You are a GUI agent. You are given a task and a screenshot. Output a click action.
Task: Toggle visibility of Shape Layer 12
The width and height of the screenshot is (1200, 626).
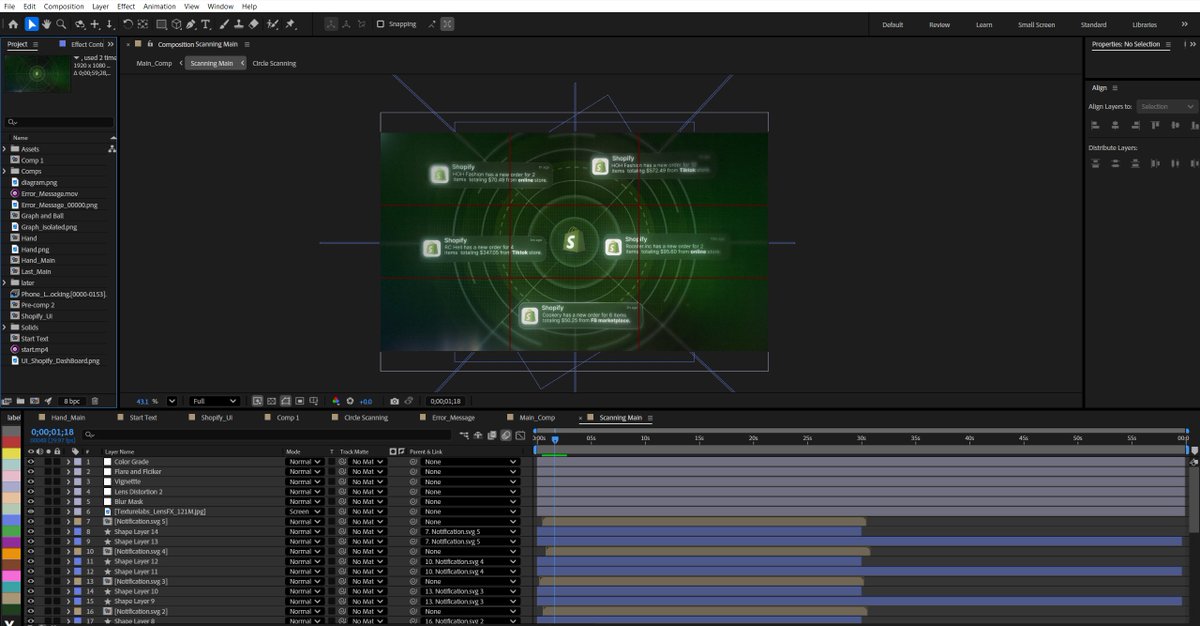tap(31, 561)
